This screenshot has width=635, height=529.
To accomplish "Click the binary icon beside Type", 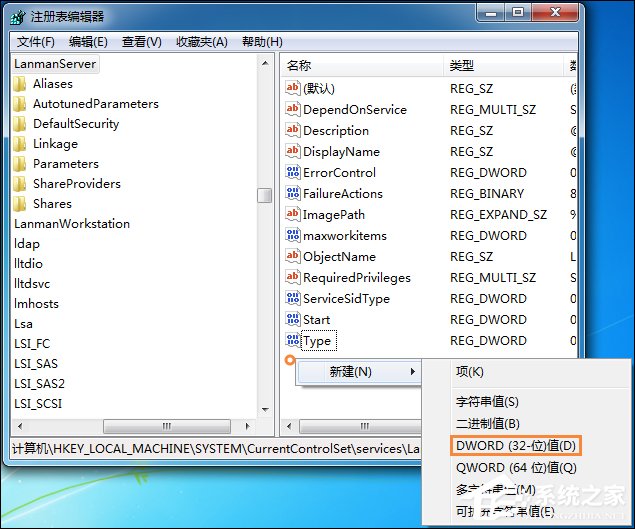I will pos(292,340).
